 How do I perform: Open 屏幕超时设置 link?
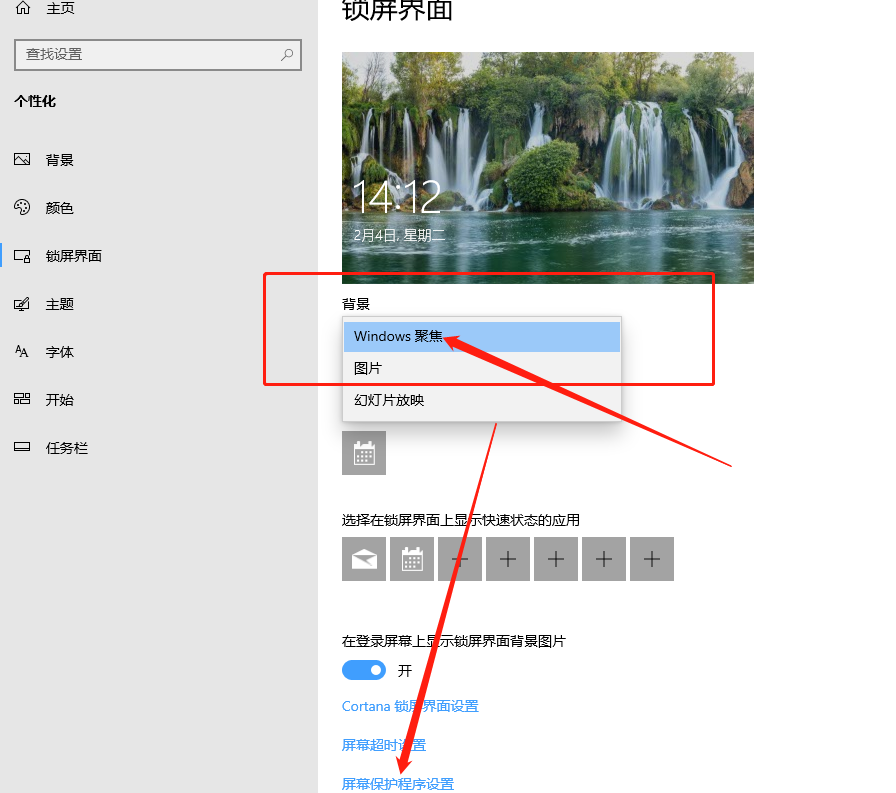(x=384, y=745)
